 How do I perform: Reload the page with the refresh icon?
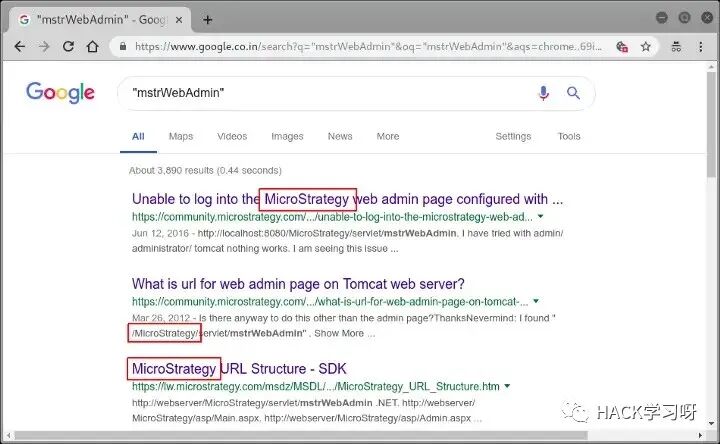coord(68,46)
